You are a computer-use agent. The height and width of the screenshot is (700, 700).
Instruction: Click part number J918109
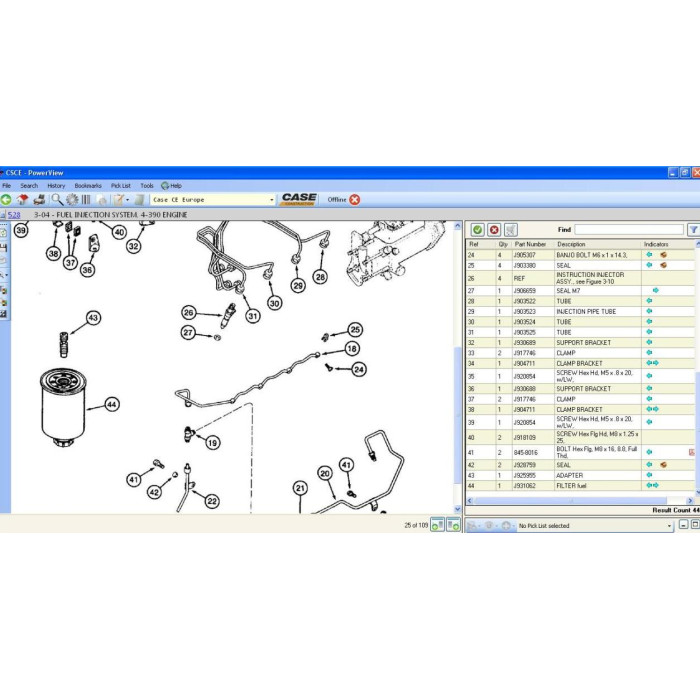524,438
